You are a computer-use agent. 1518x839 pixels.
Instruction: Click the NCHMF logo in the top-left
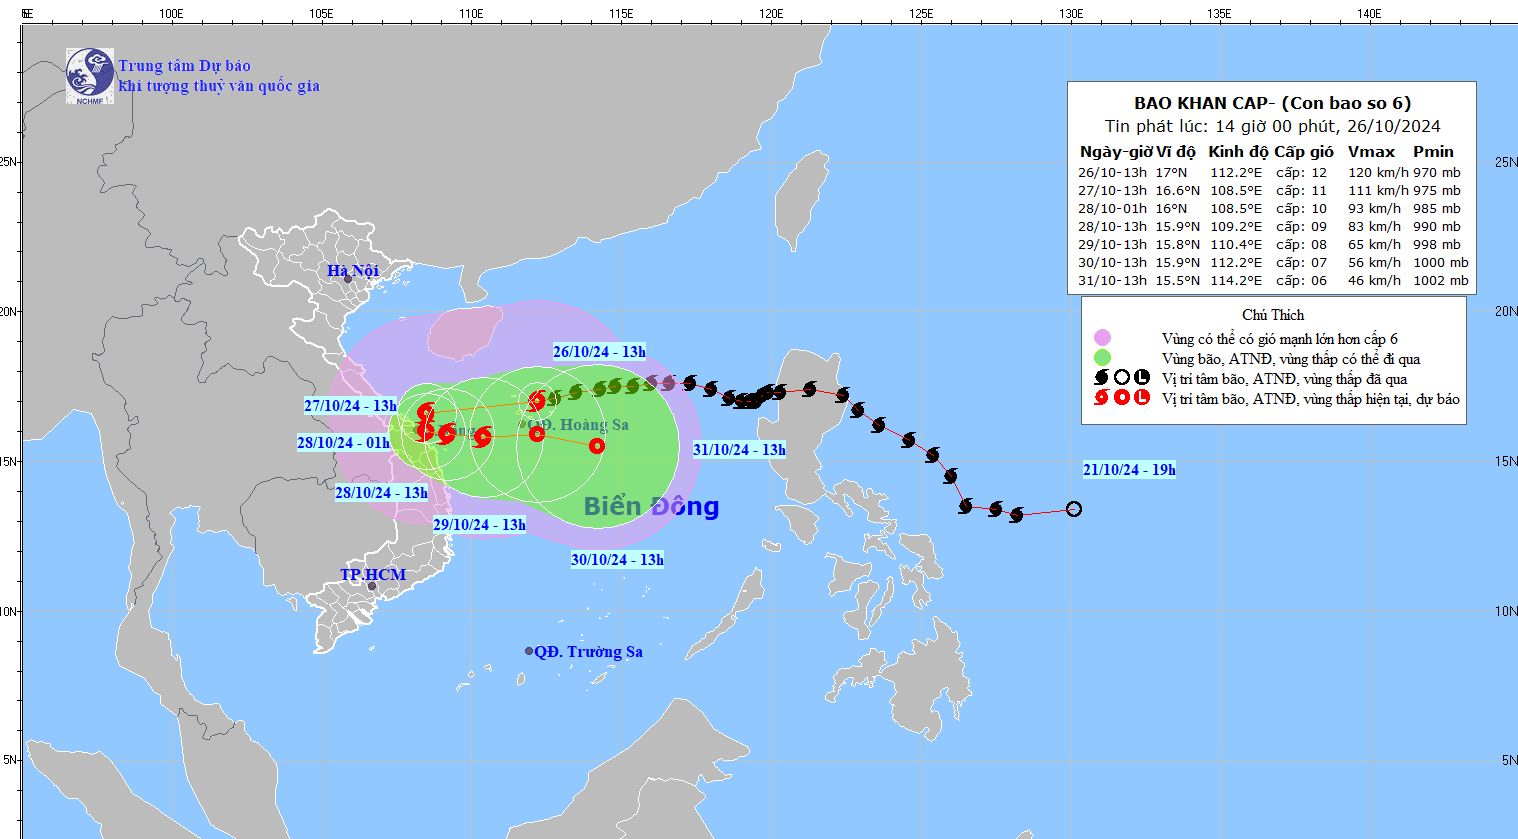point(90,76)
